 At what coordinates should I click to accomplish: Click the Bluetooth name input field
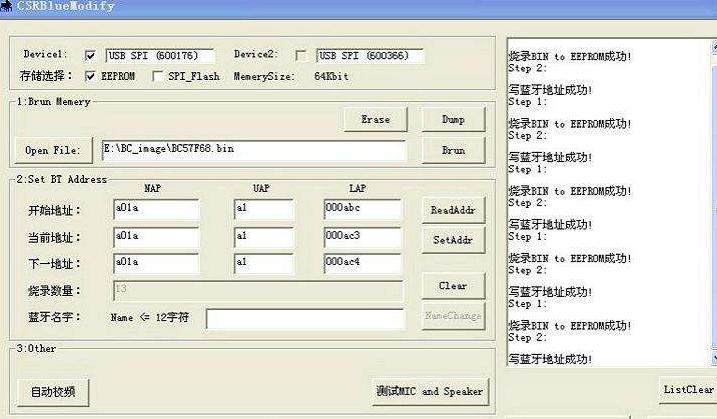[305, 318]
